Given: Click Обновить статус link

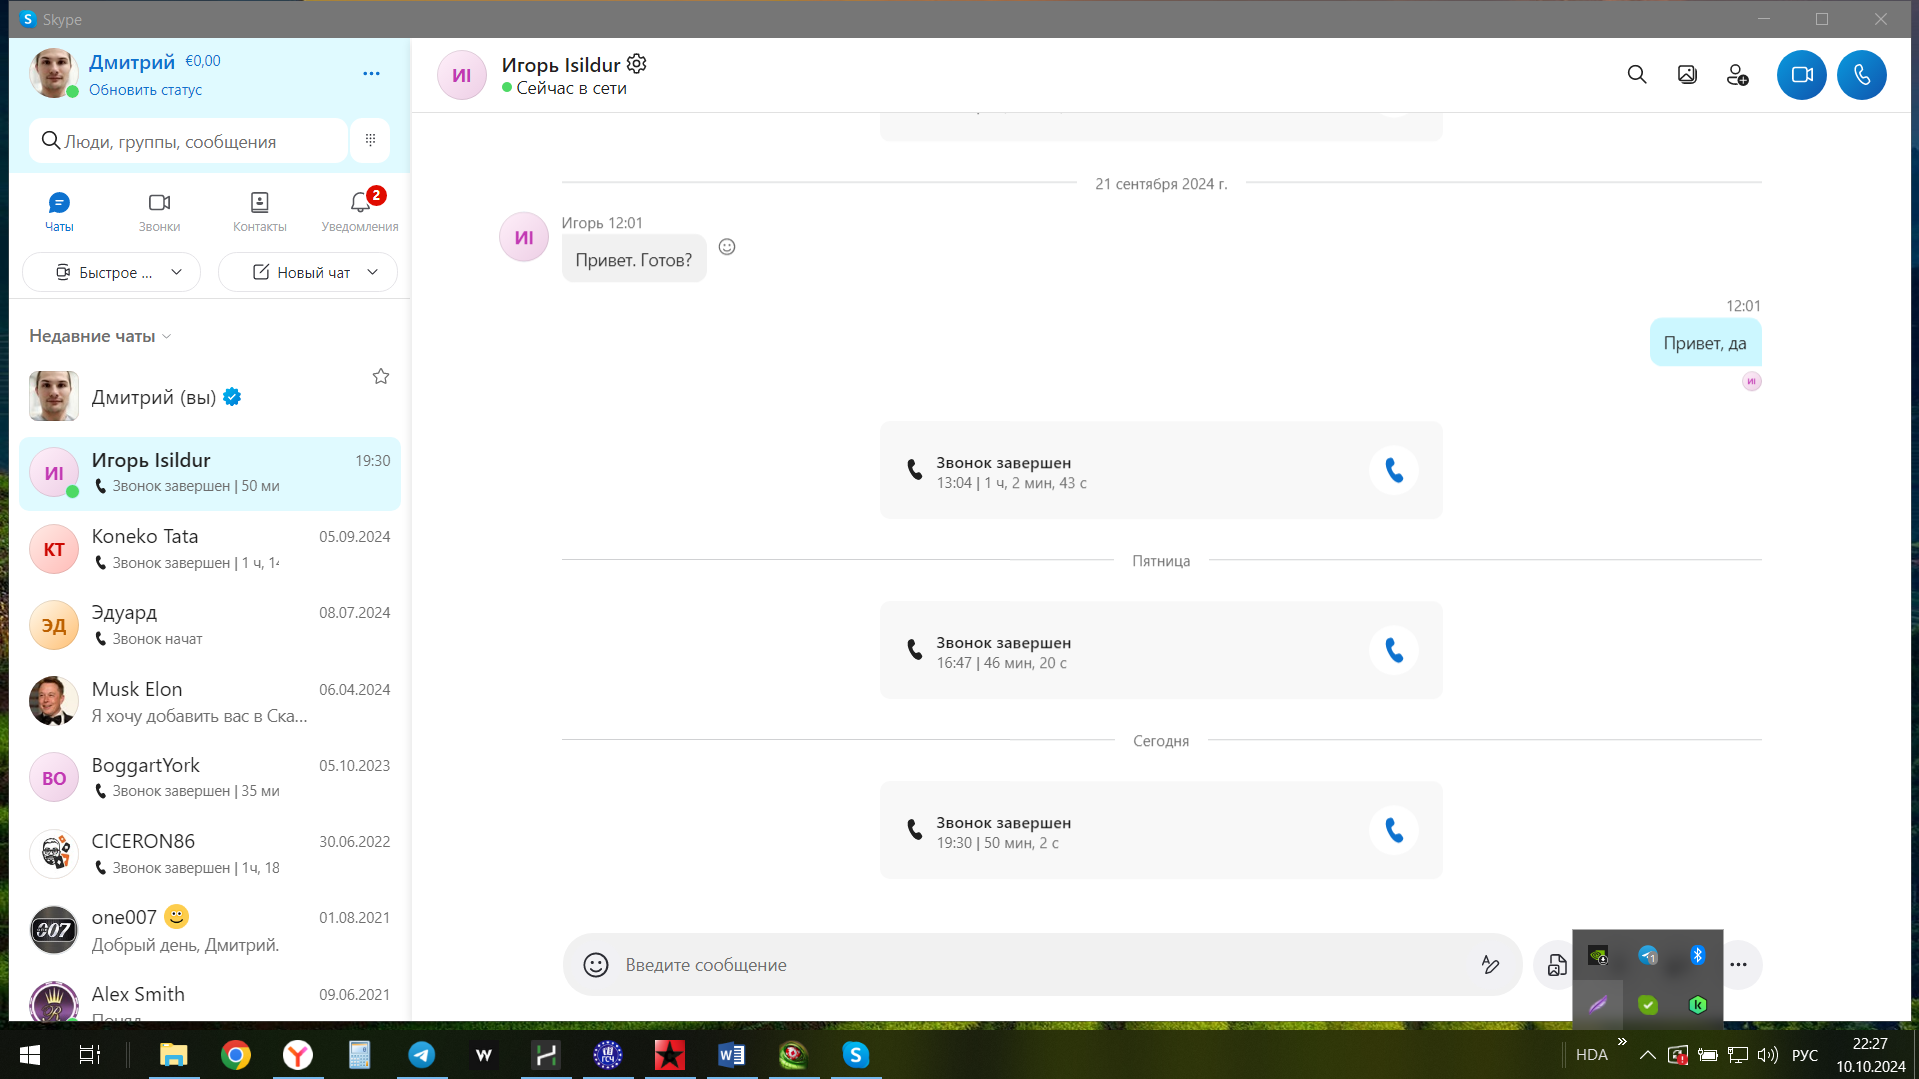Looking at the screenshot, I should tap(145, 90).
